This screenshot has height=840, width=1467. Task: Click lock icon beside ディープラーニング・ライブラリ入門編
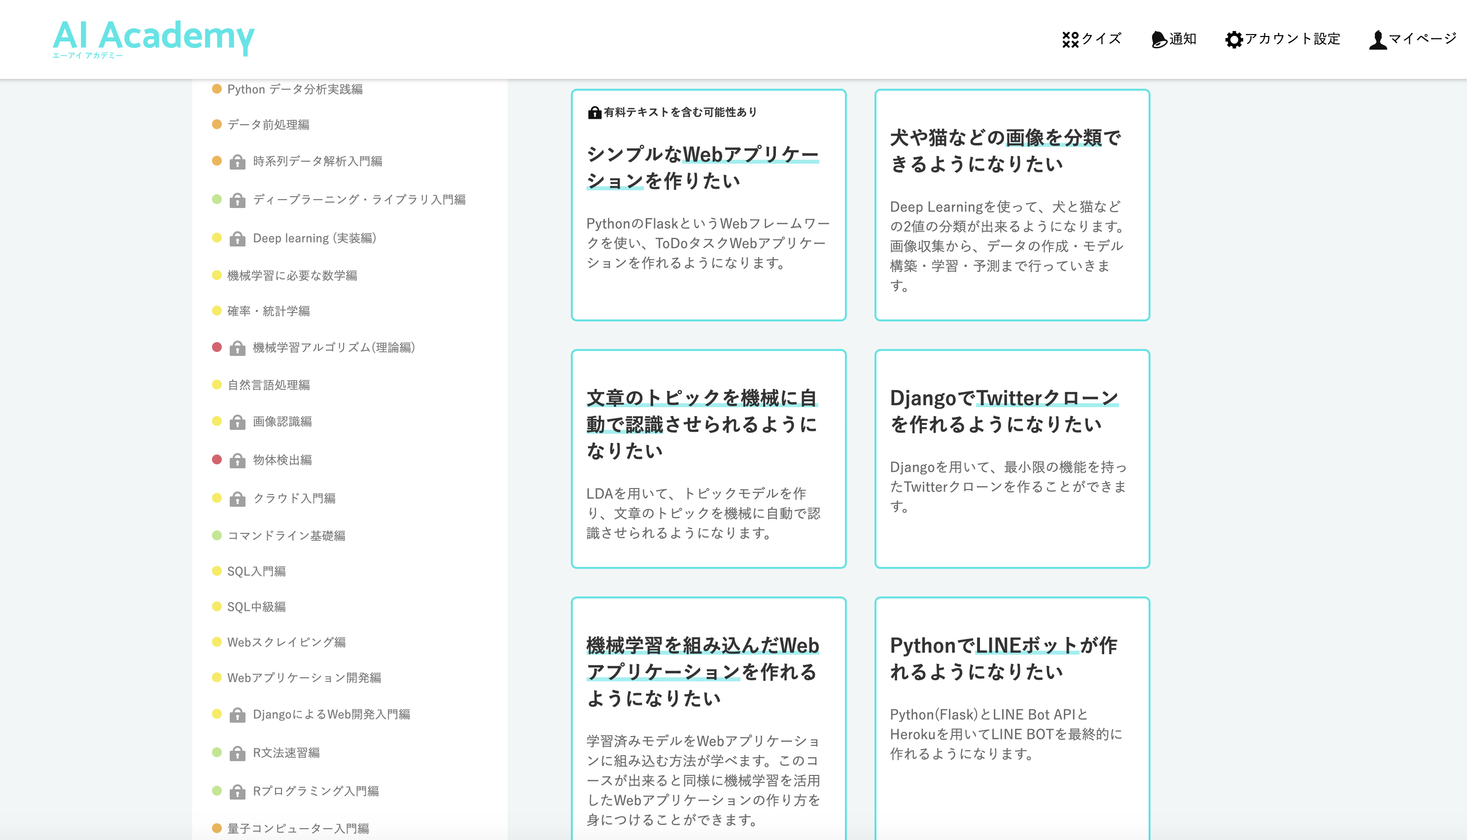pos(237,200)
